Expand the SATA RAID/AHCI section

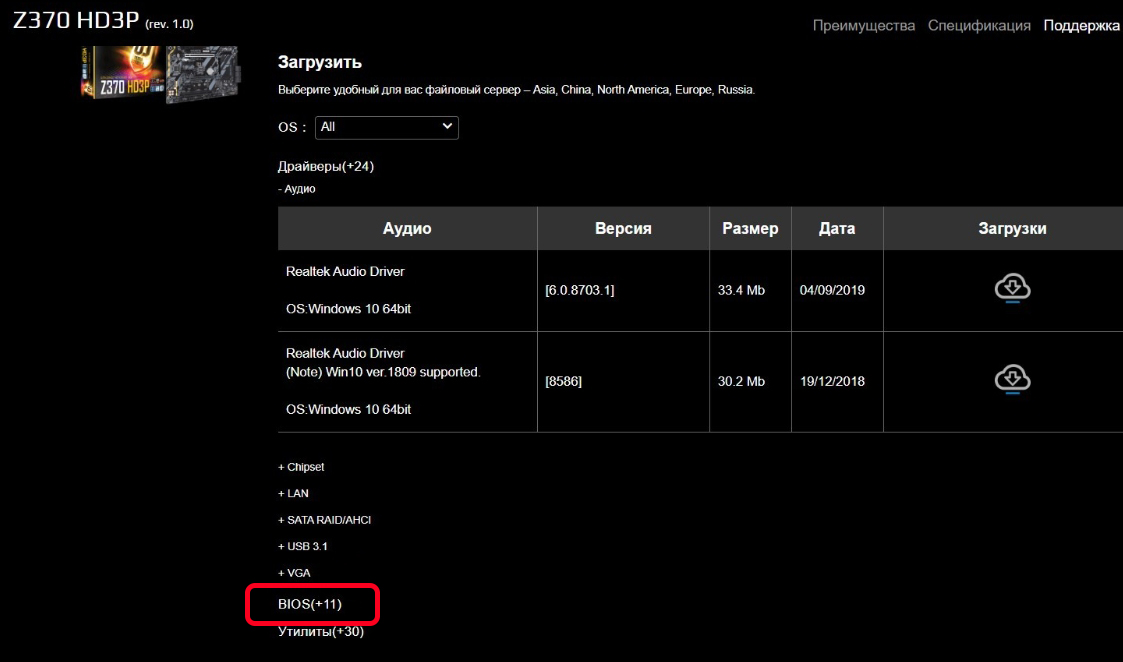coord(324,520)
